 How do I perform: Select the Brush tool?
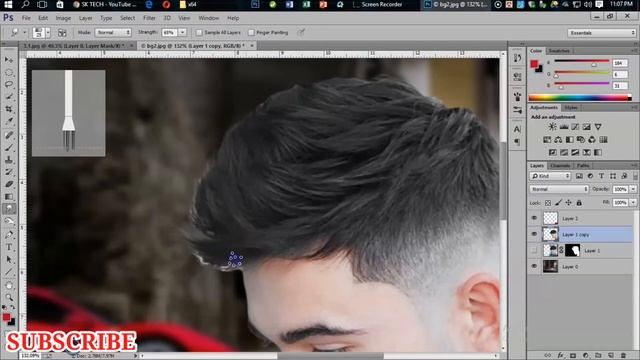click(9, 147)
